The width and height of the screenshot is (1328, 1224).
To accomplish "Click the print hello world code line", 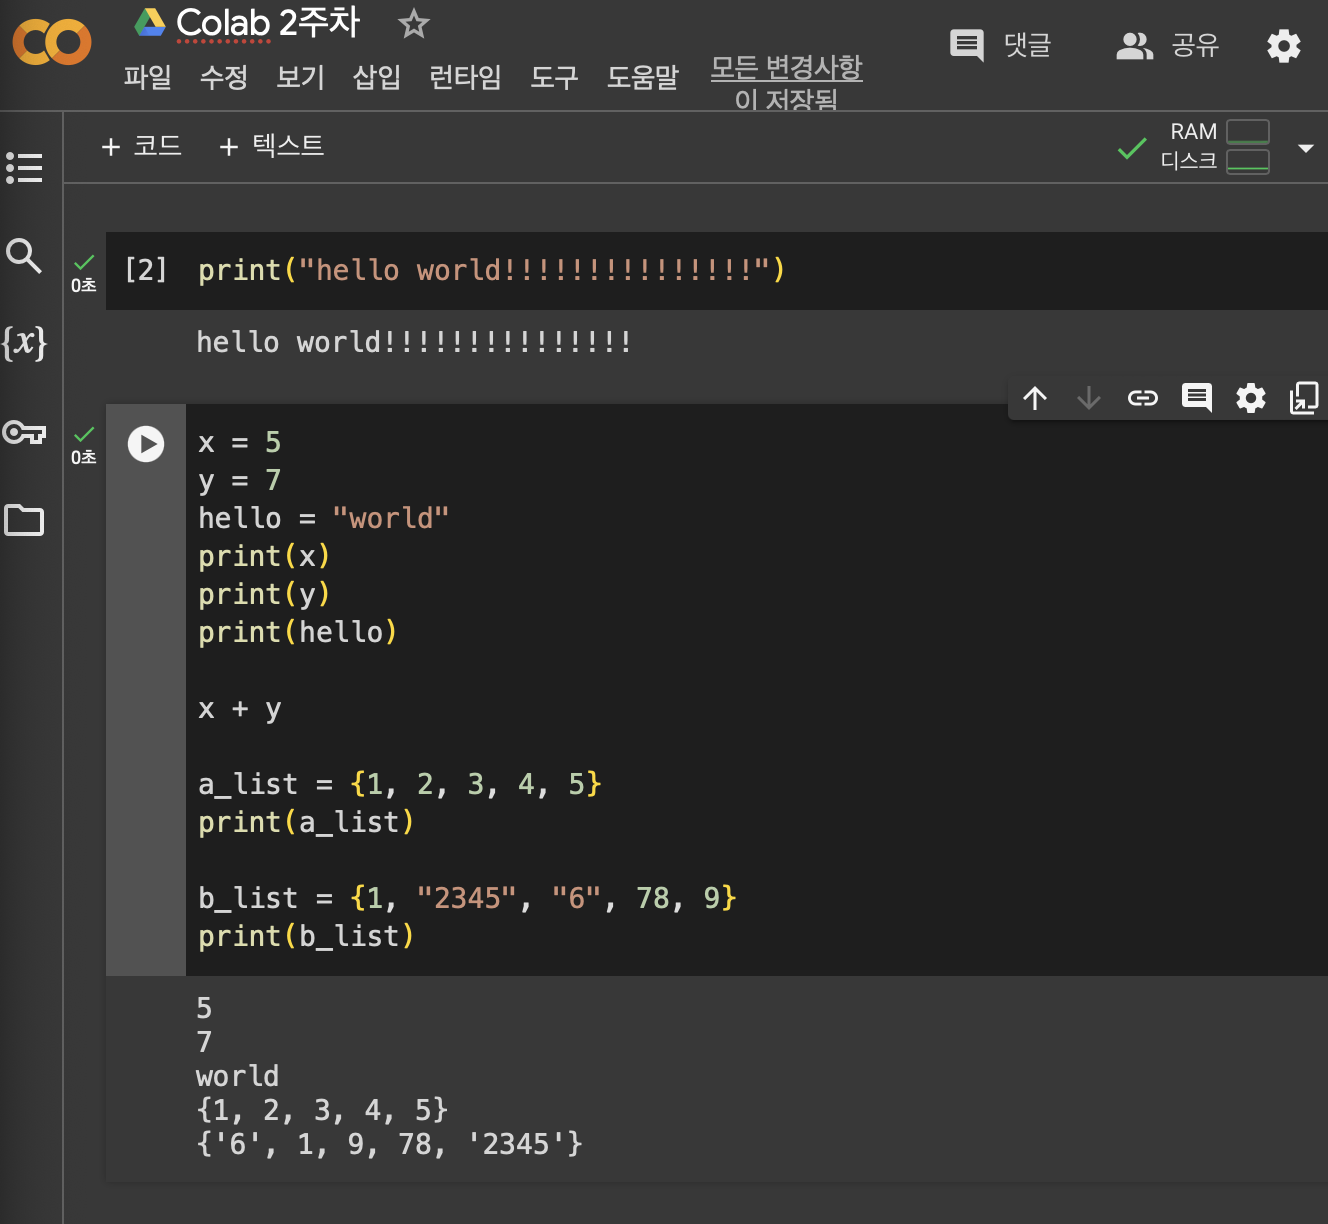I will pyautogui.click(x=492, y=270).
